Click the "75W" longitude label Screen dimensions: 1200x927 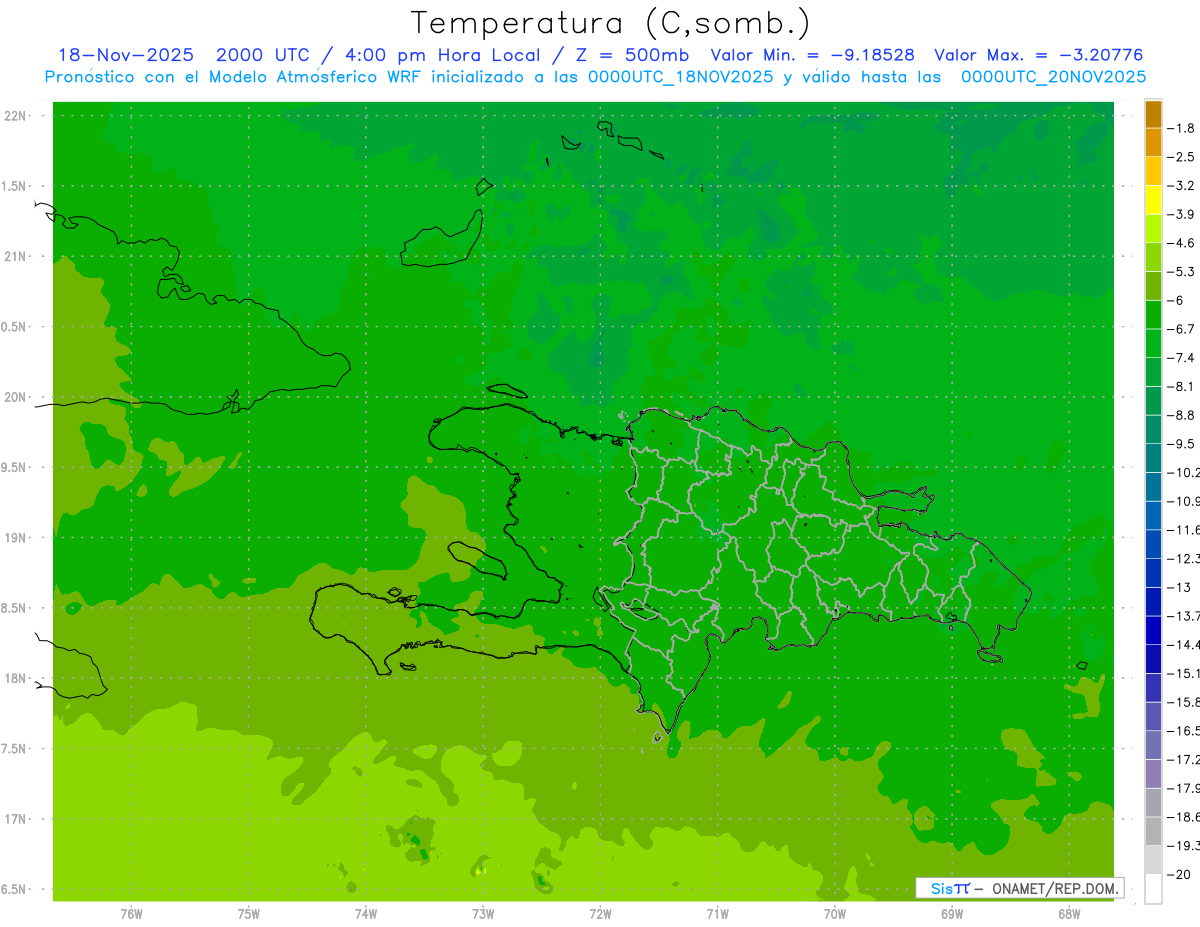coord(249,914)
